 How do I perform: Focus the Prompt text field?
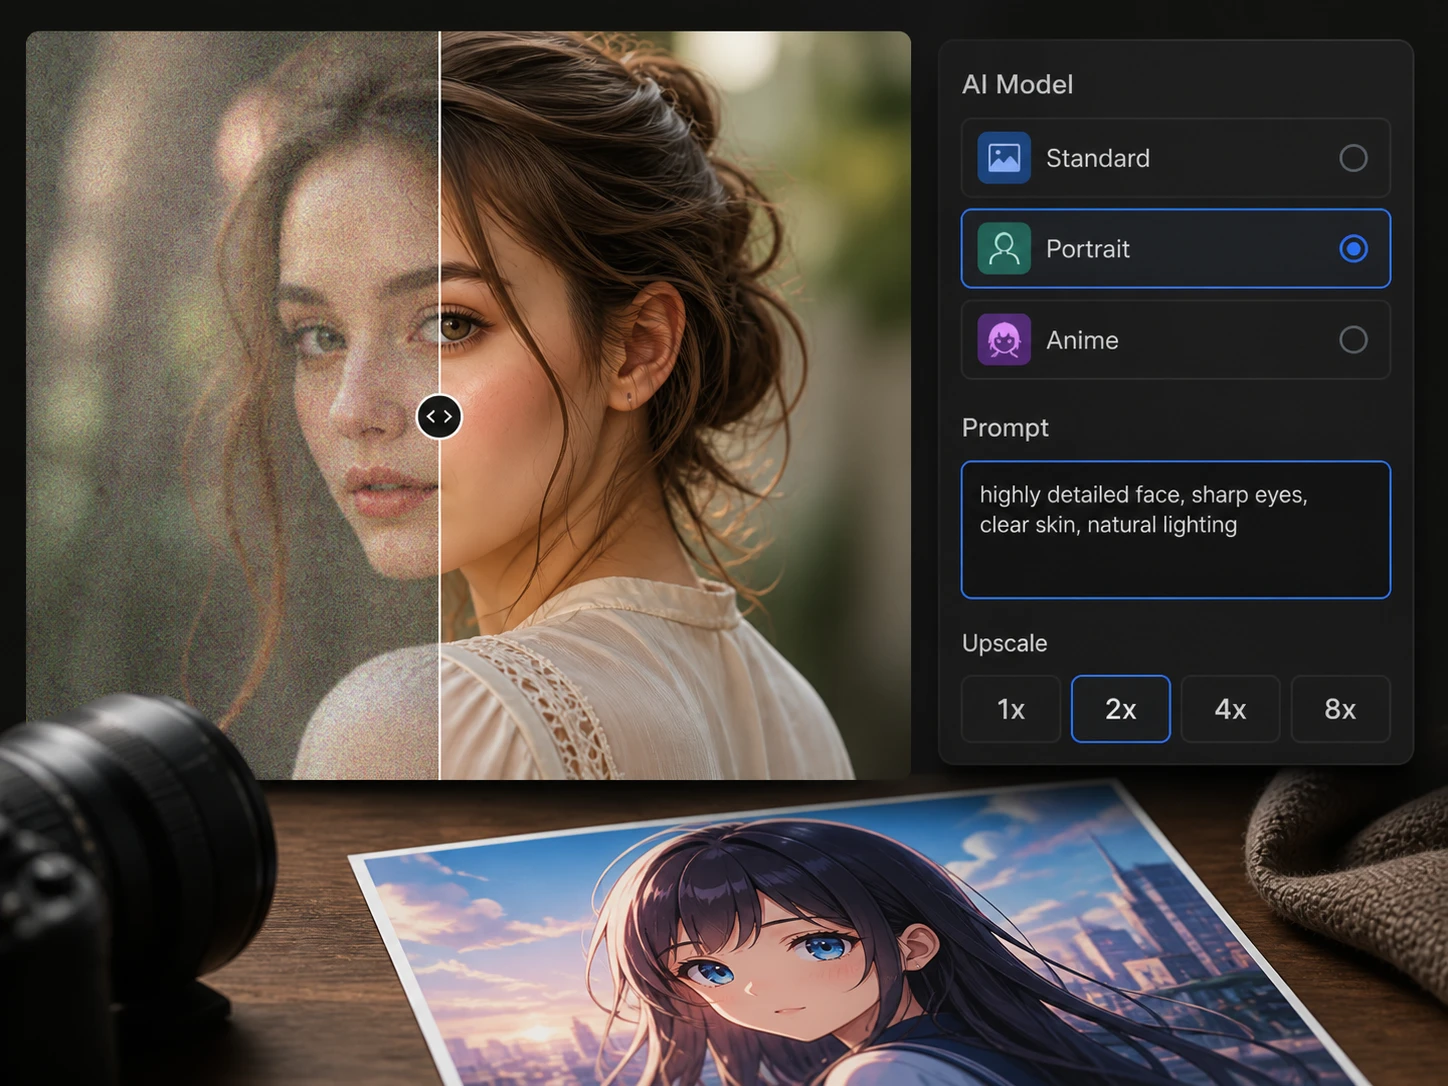pyautogui.click(x=1176, y=530)
